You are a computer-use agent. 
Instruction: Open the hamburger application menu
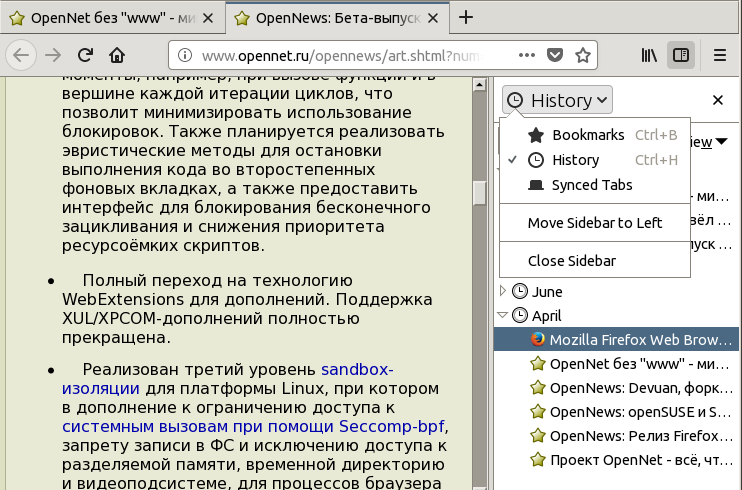720,55
